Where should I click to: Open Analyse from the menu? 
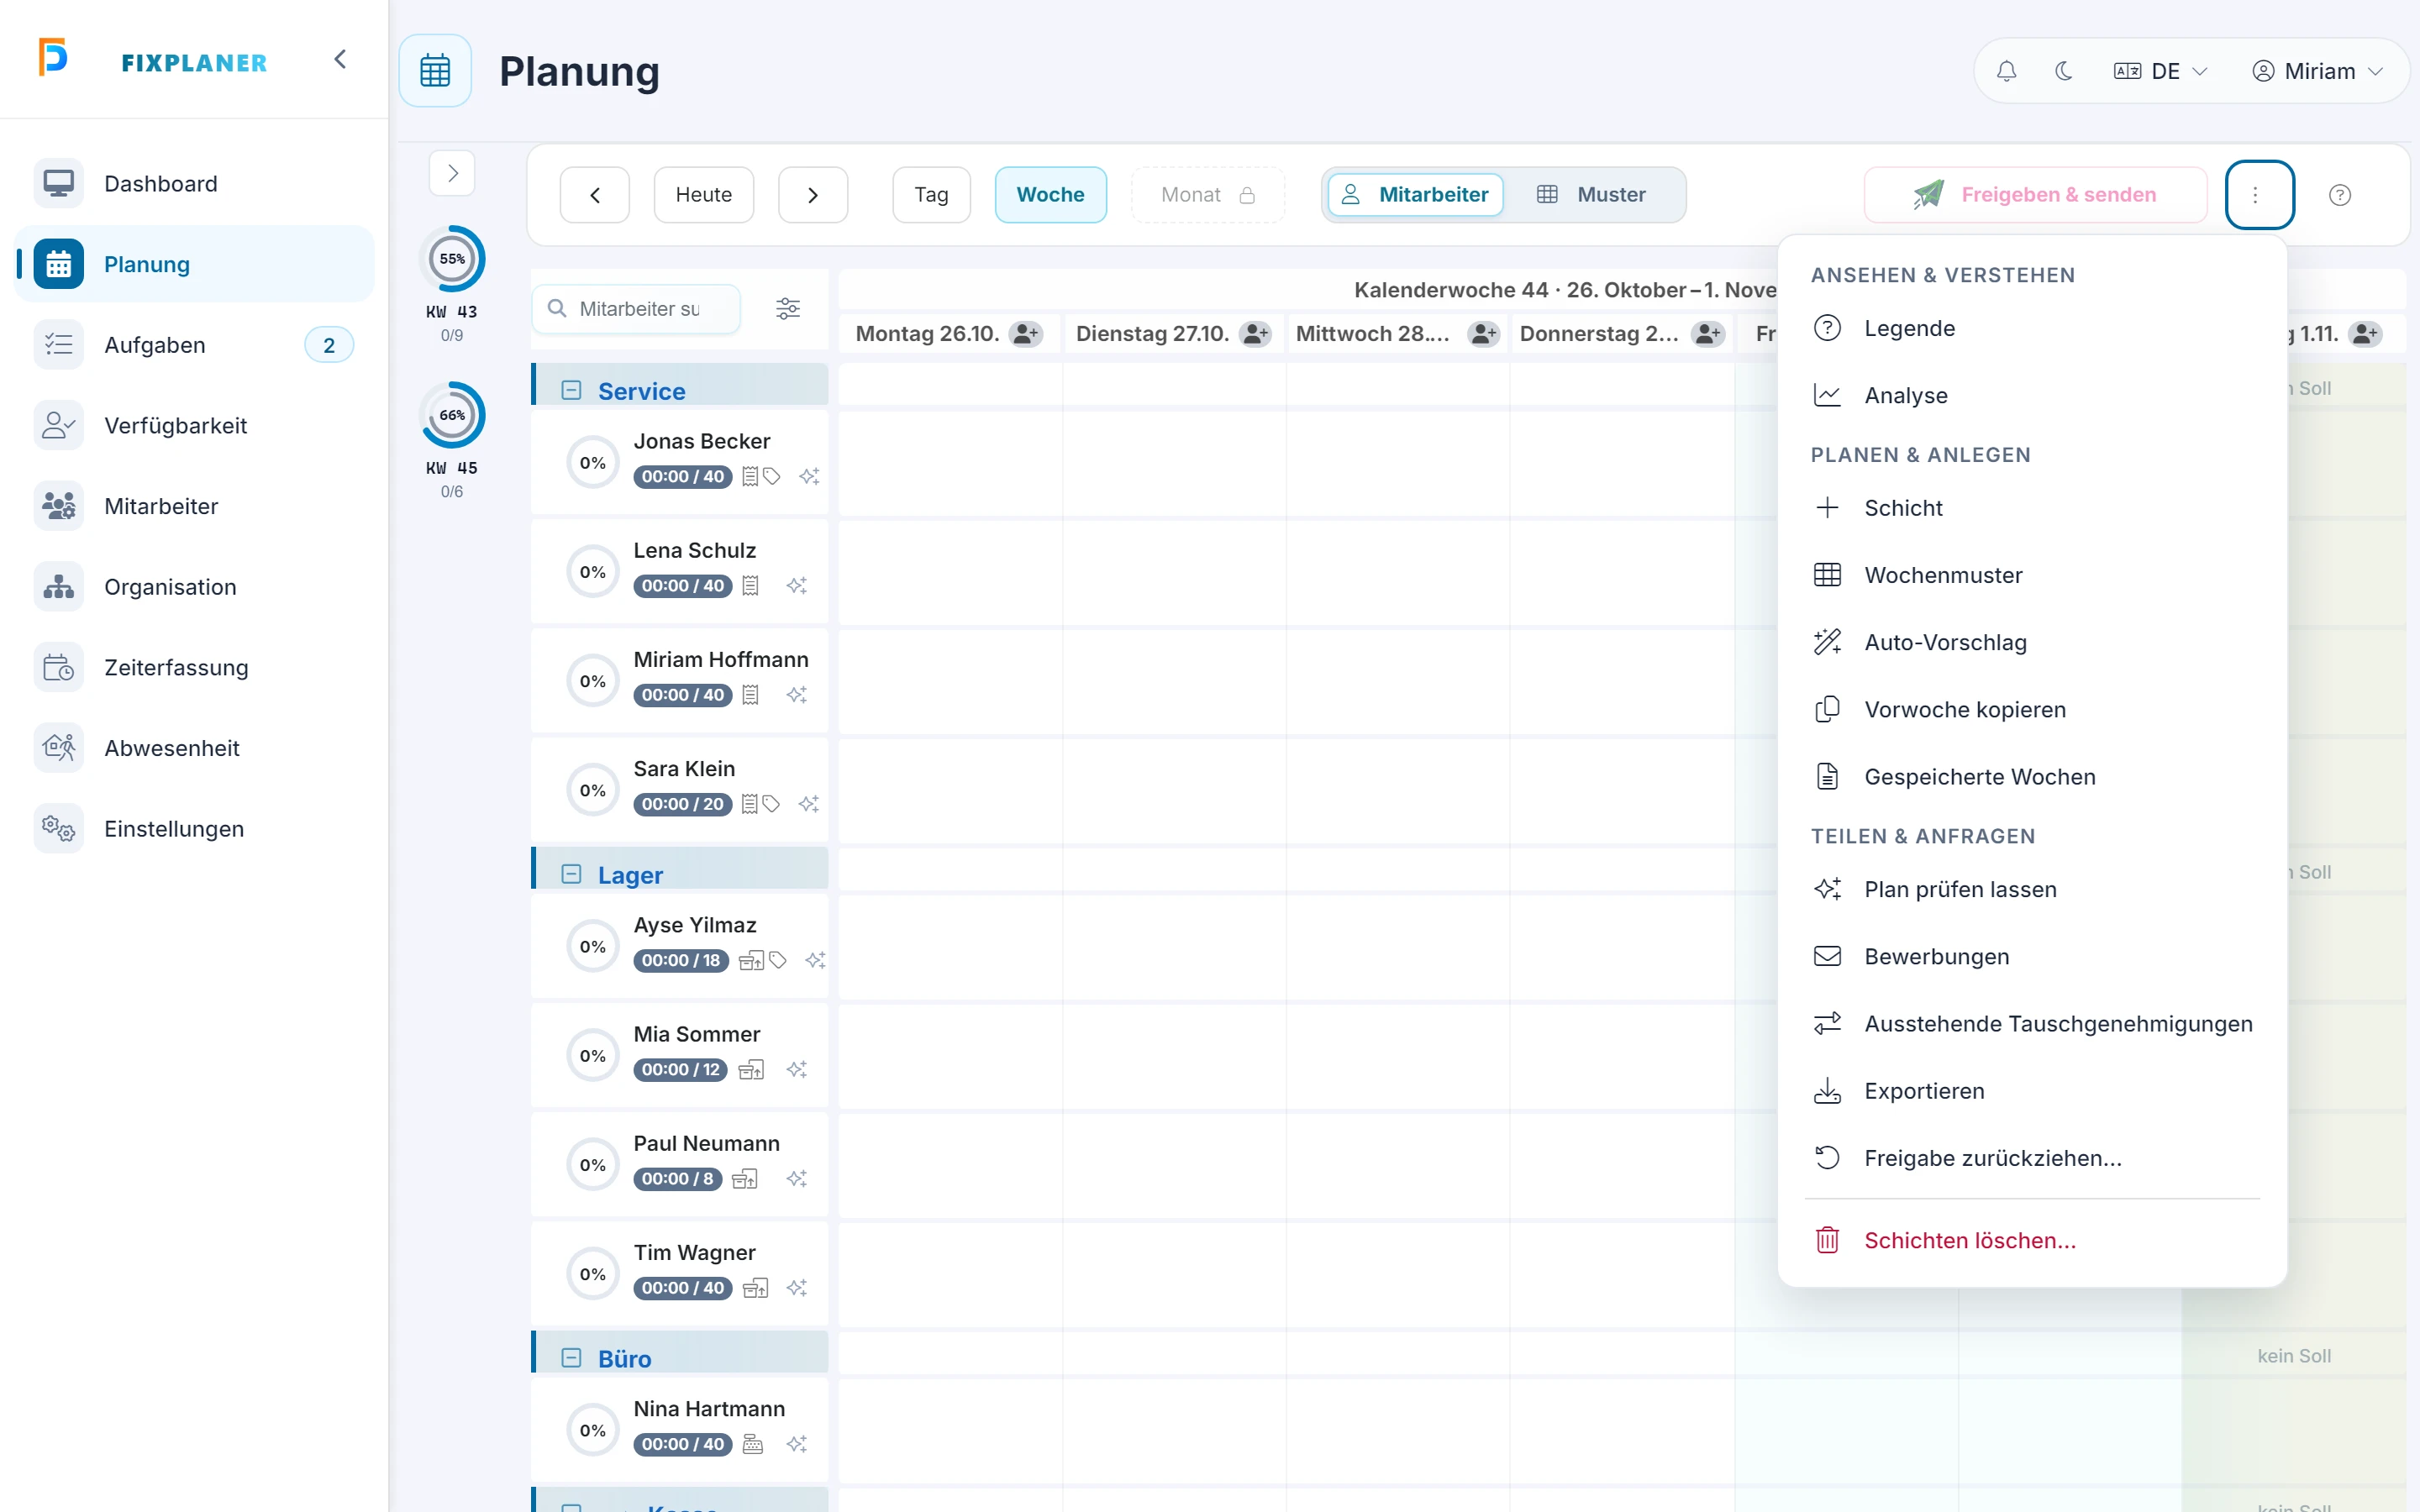2032,395
